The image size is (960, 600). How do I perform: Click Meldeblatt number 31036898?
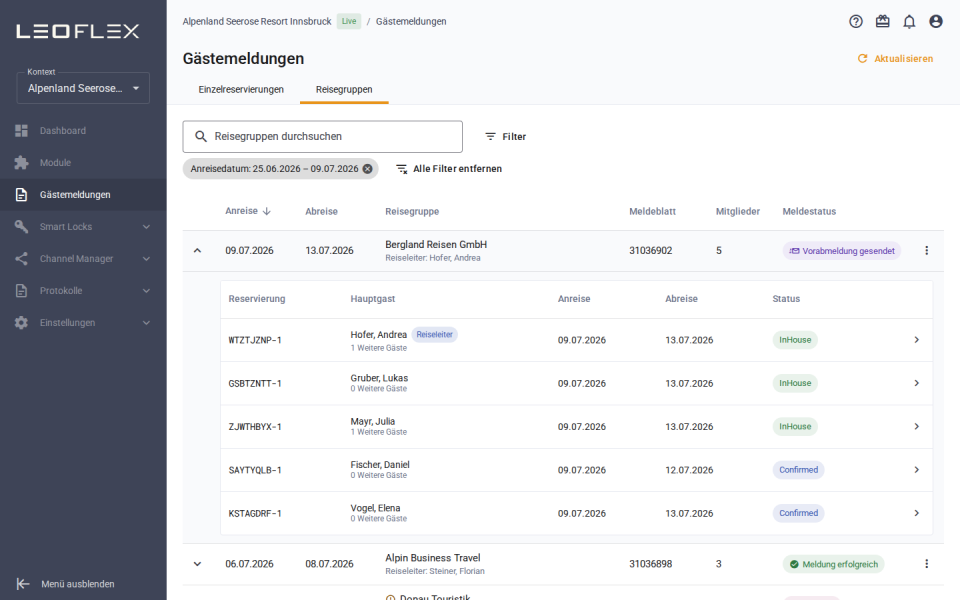[651, 564]
